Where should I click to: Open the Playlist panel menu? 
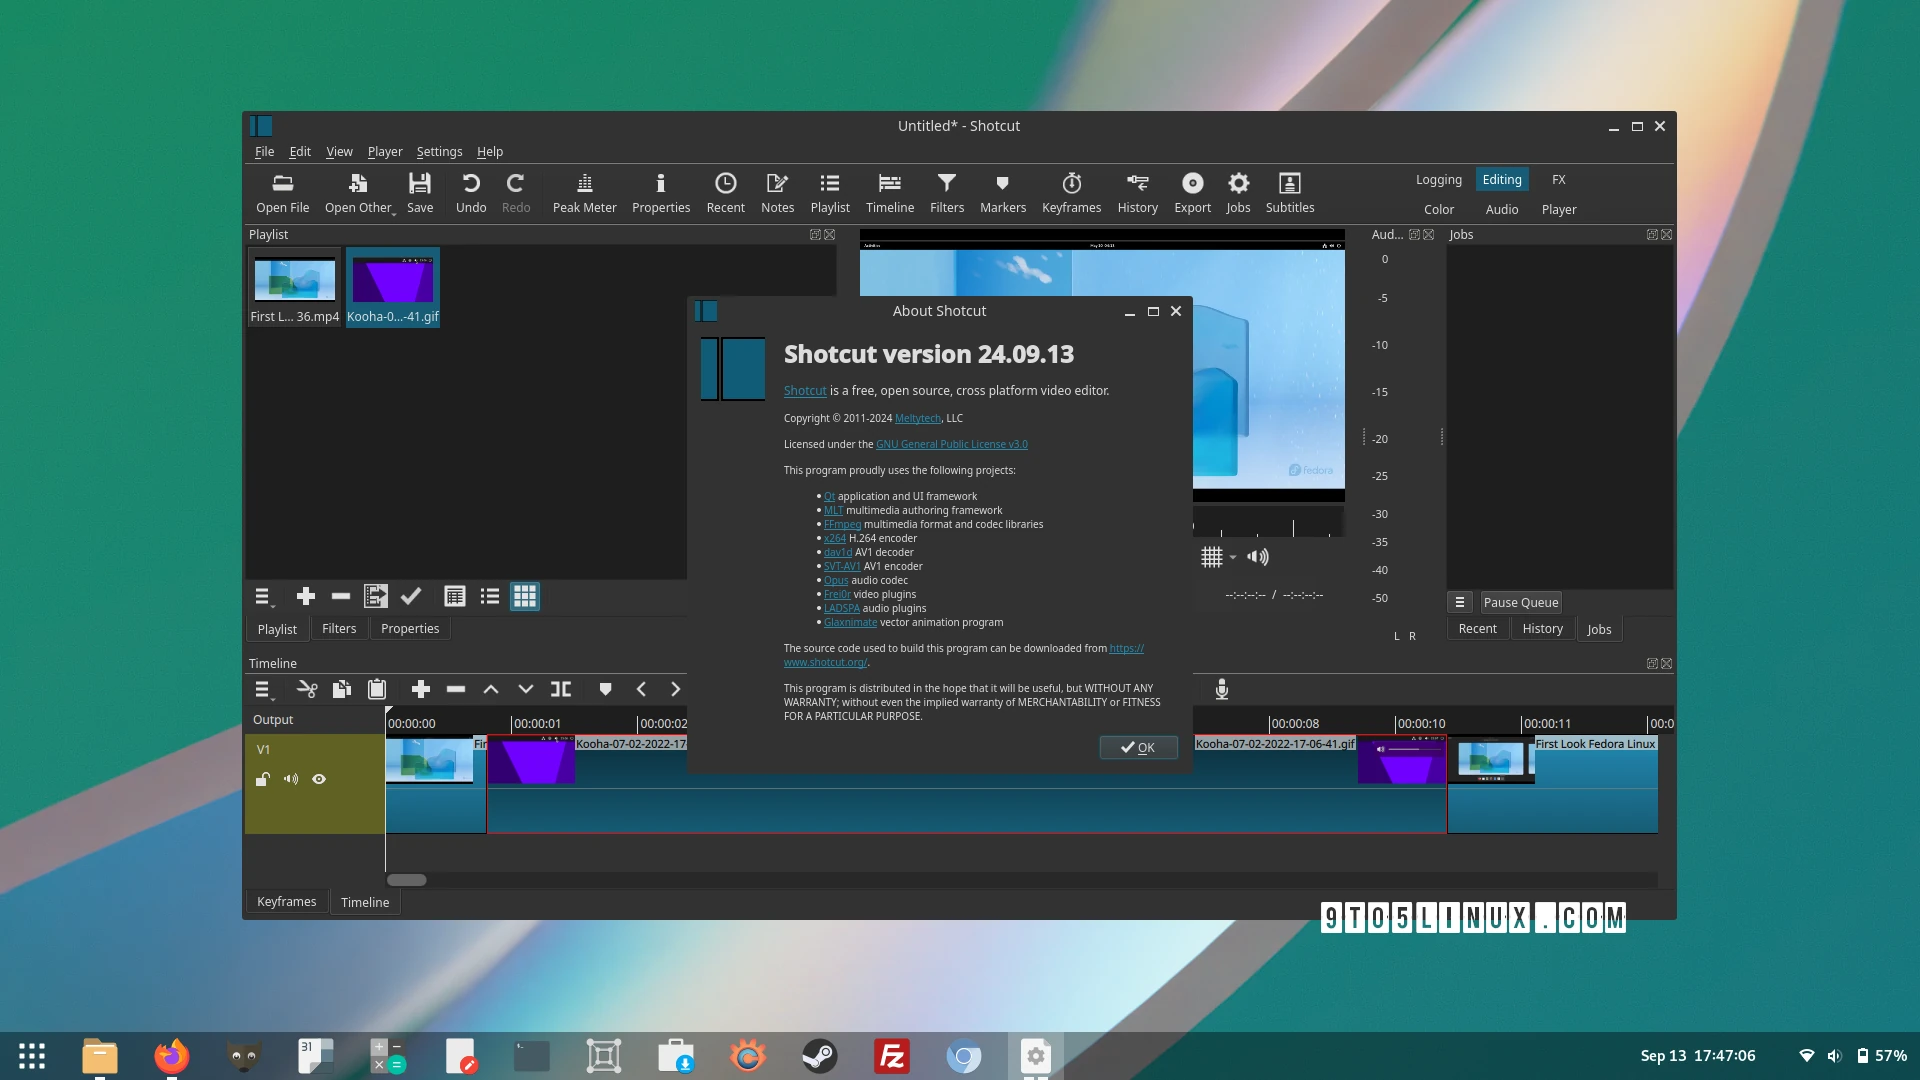(263, 596)
